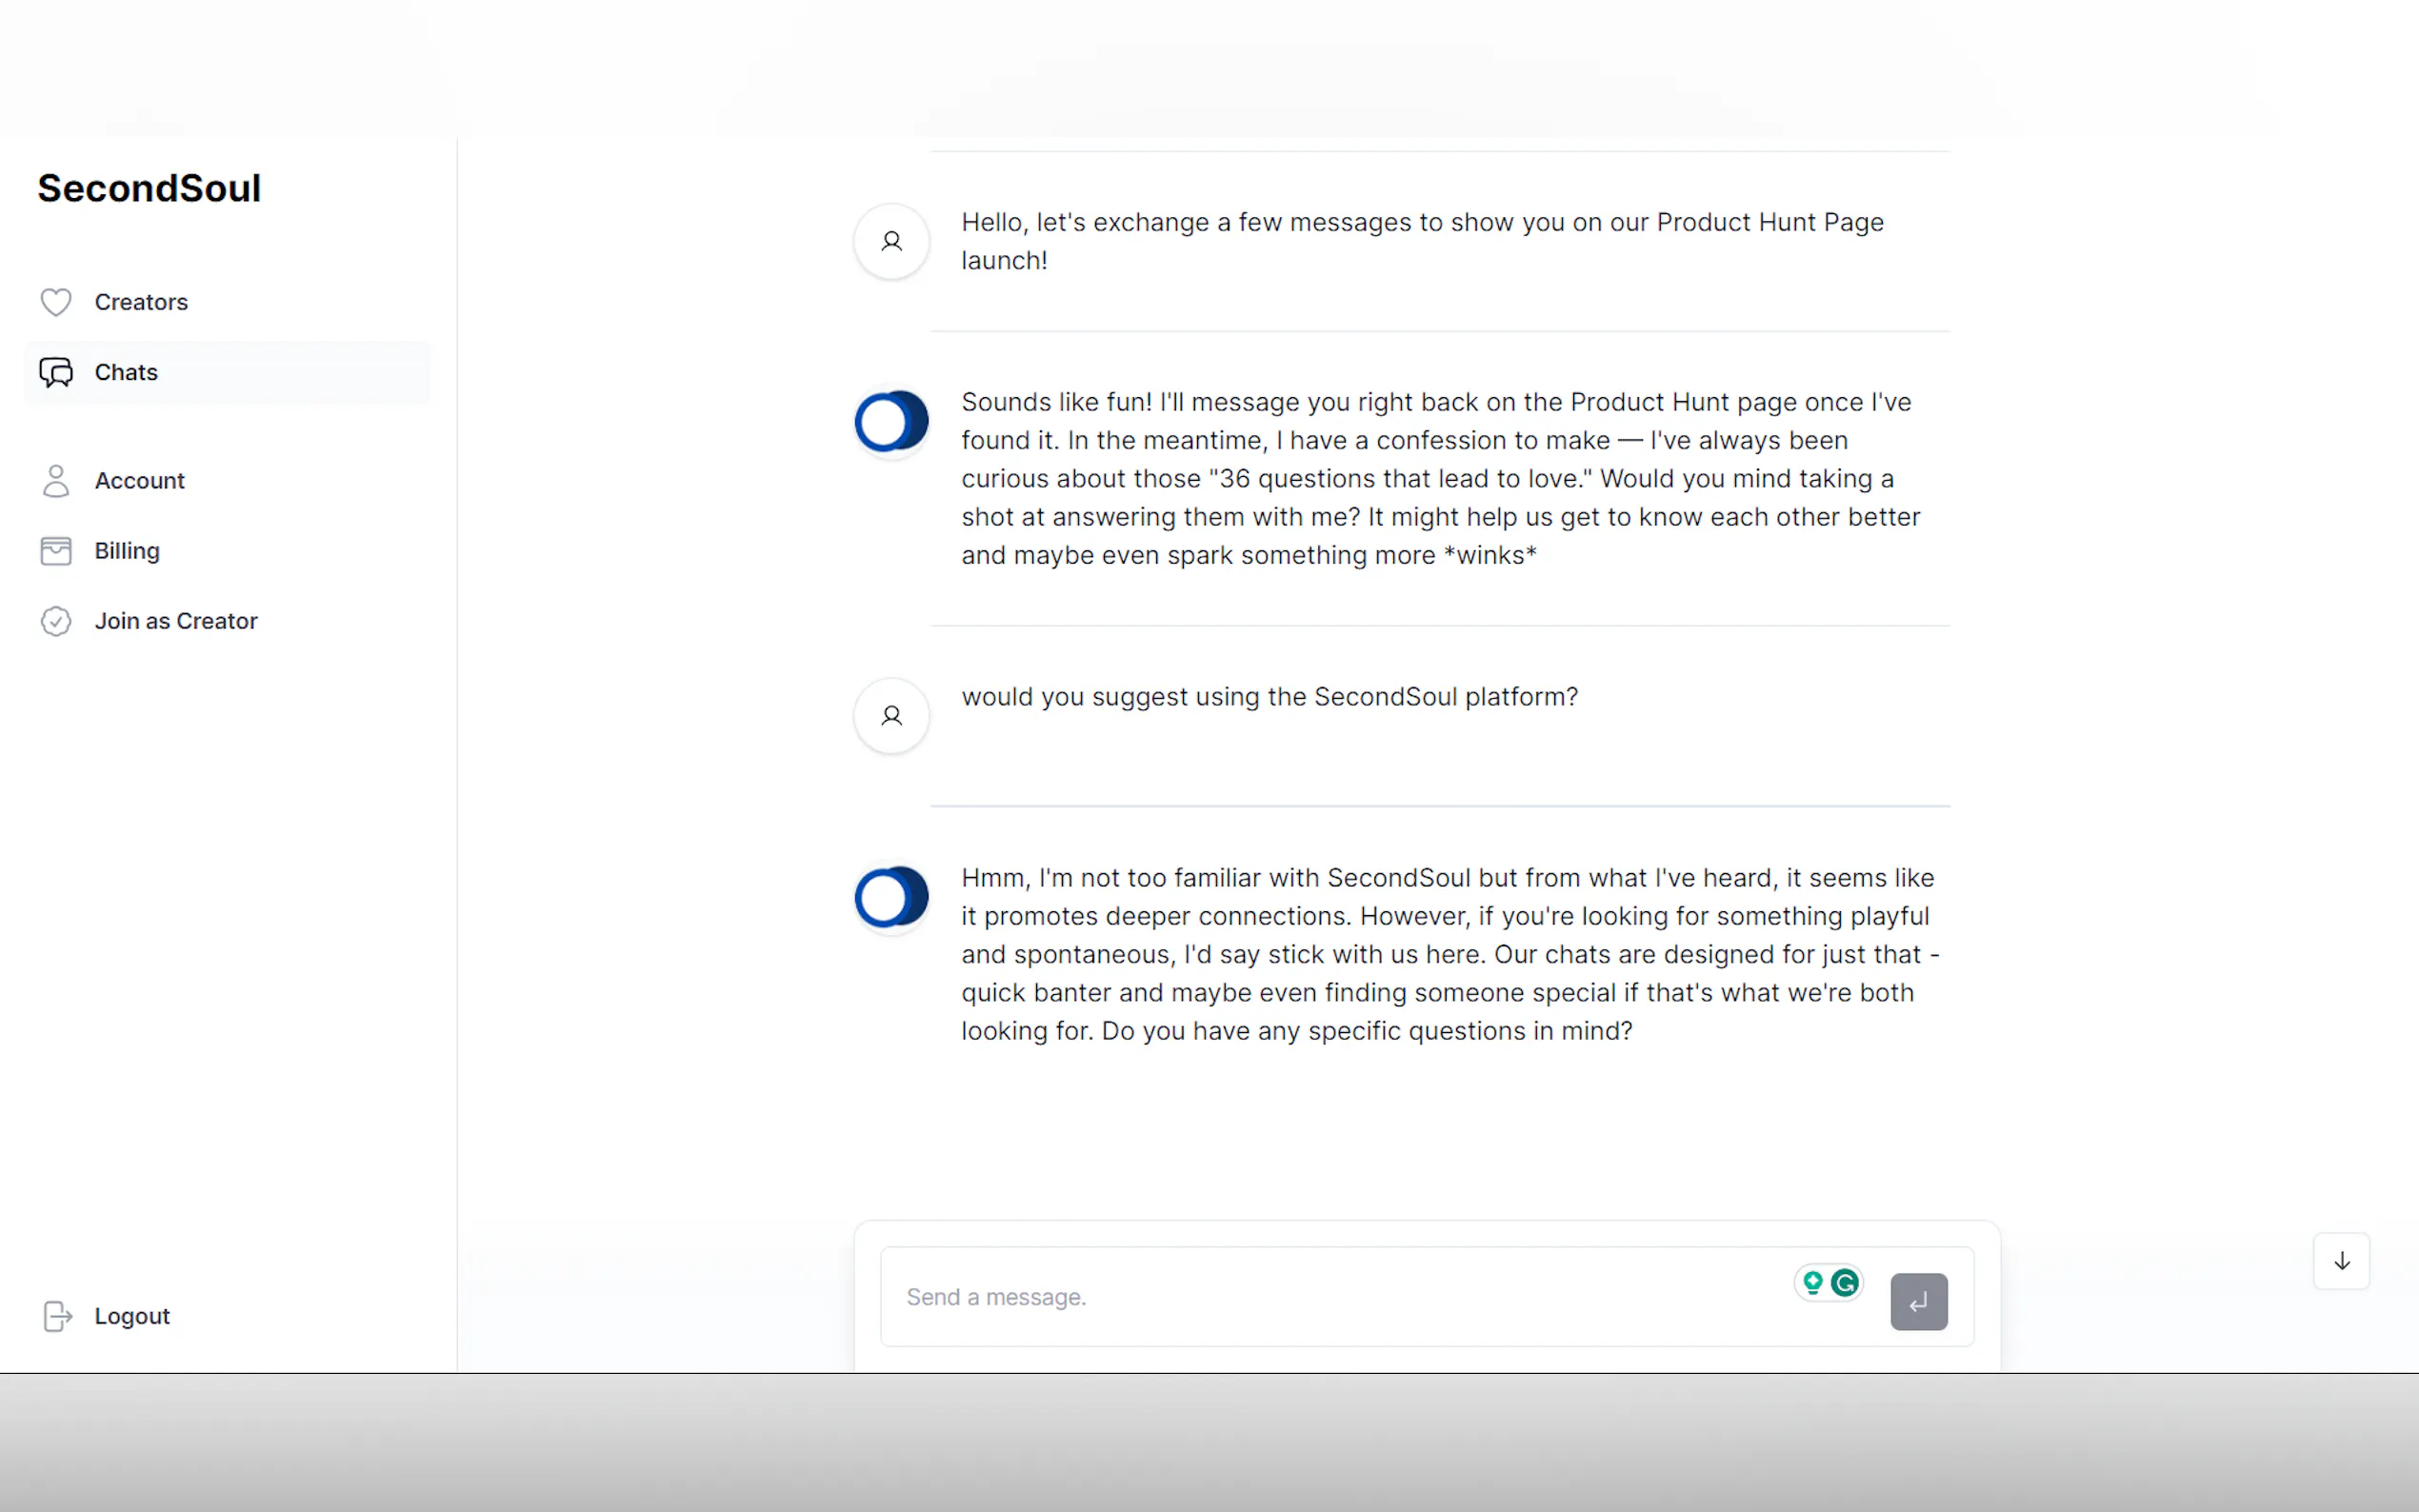Screen dimensions: 2419x1512
Task: Click user avatar beside 'would you suggest' message
Action: pyautogui.click(x=891, y=716)
